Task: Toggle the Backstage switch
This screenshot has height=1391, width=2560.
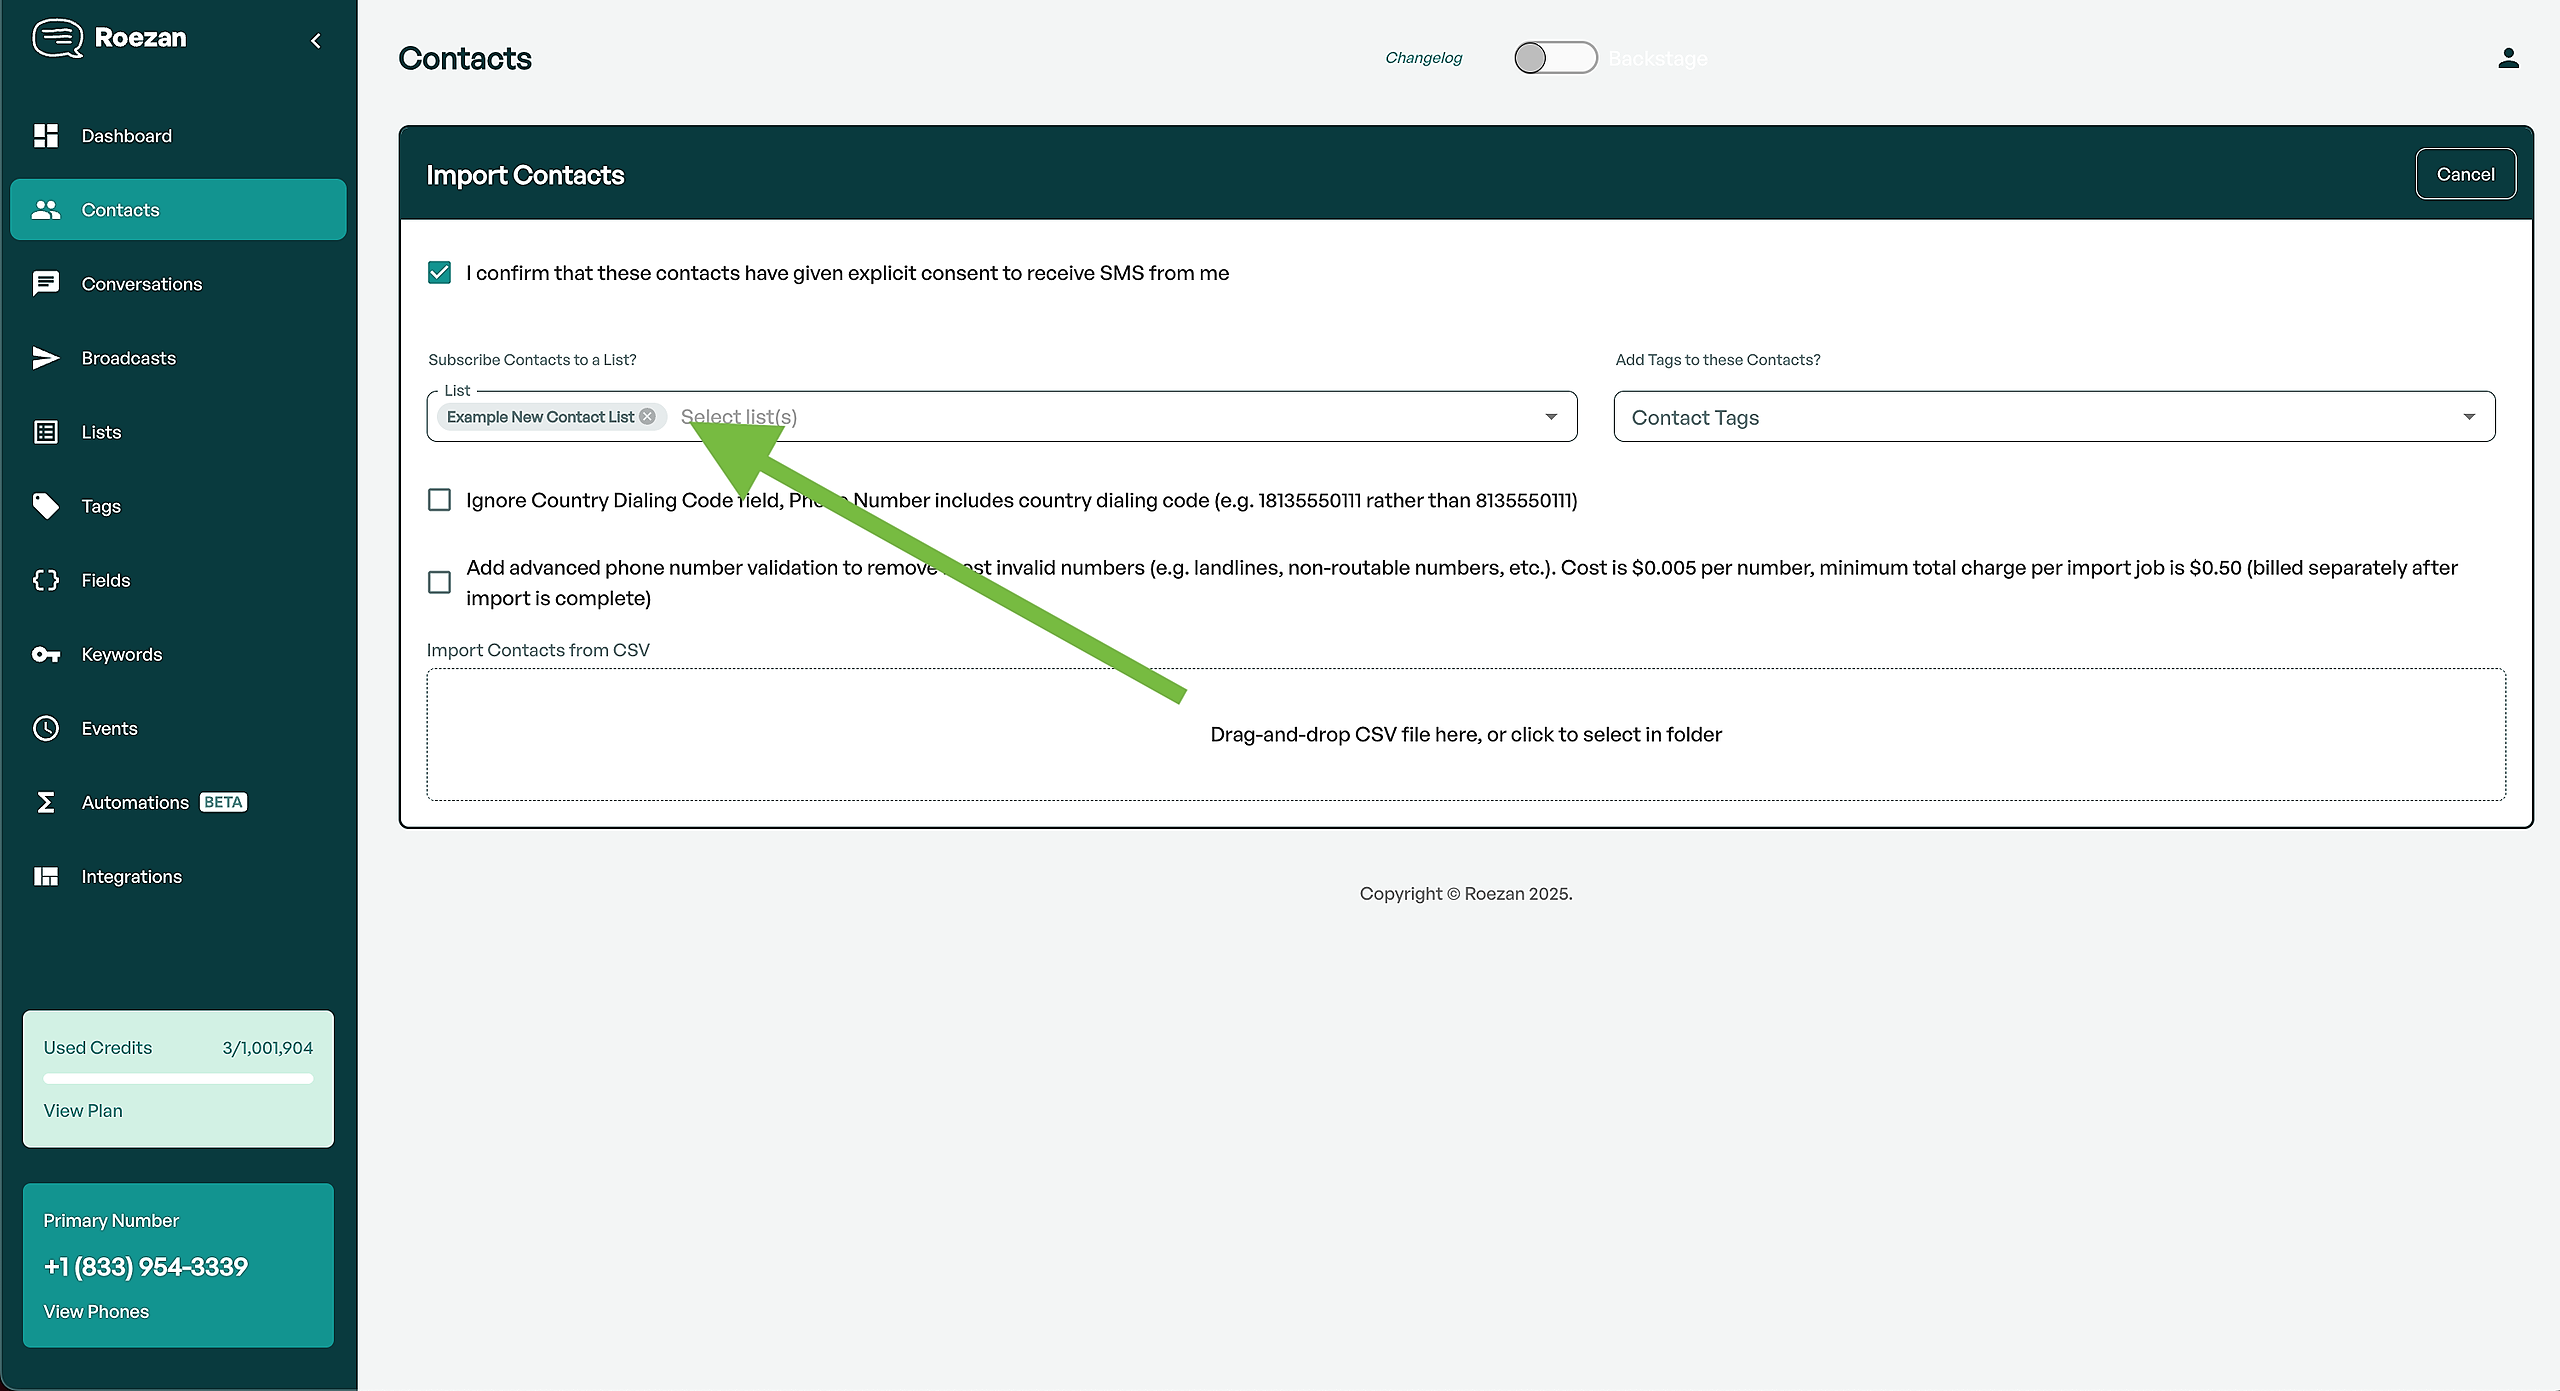Action: coord(1555,58)
